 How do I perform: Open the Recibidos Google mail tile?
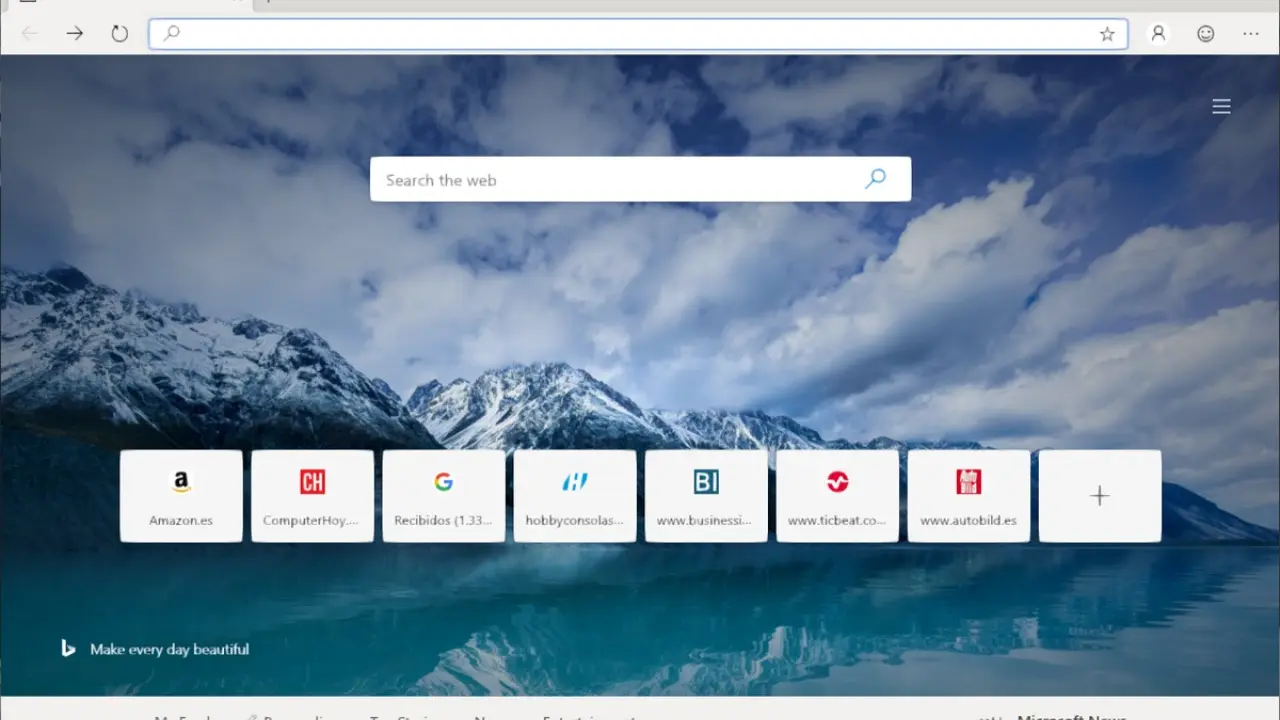443,496
